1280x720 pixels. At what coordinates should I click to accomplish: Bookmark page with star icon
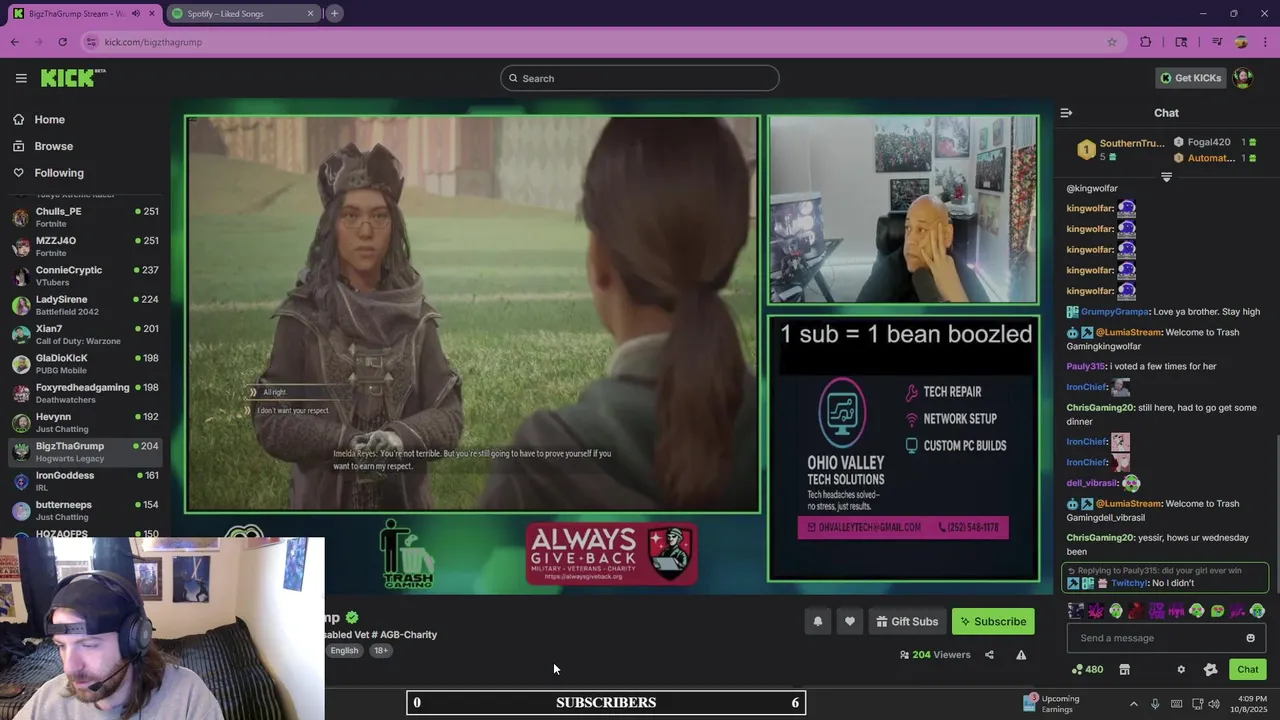pos(1111,42)
